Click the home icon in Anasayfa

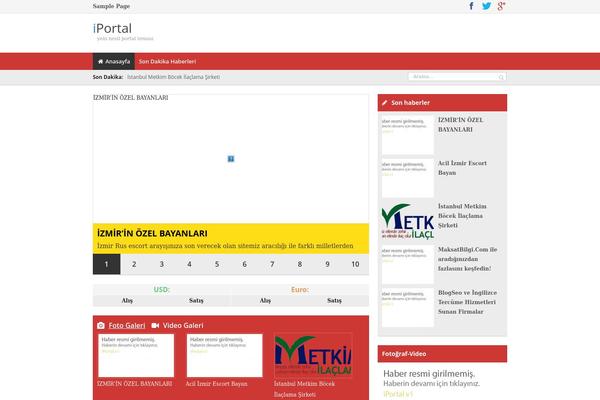[100, 61]
